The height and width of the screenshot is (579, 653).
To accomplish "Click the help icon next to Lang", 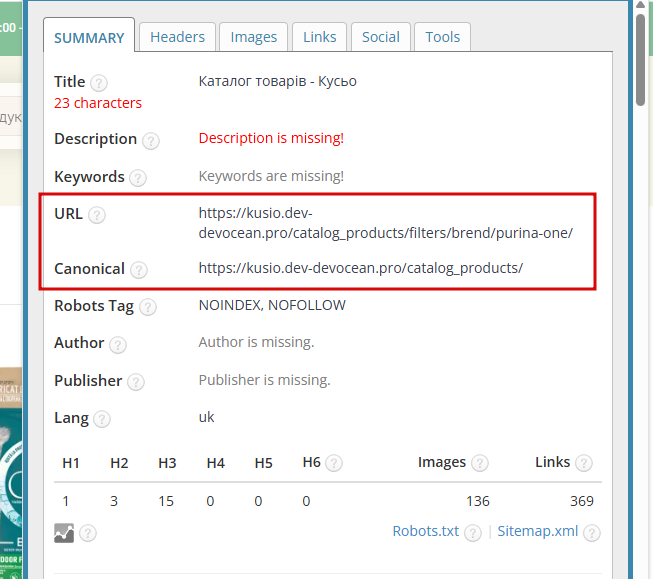I will click(x=102, y=420).
